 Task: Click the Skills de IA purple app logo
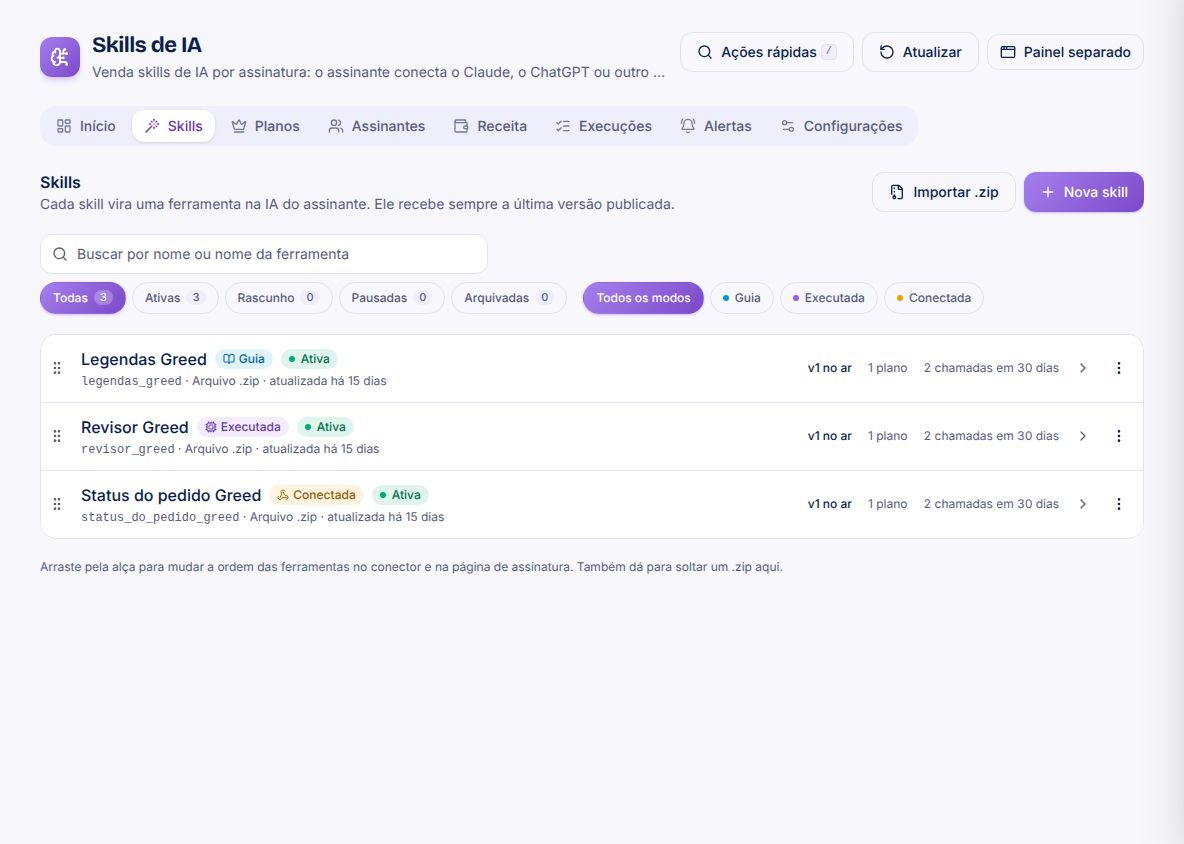(60, 57)
